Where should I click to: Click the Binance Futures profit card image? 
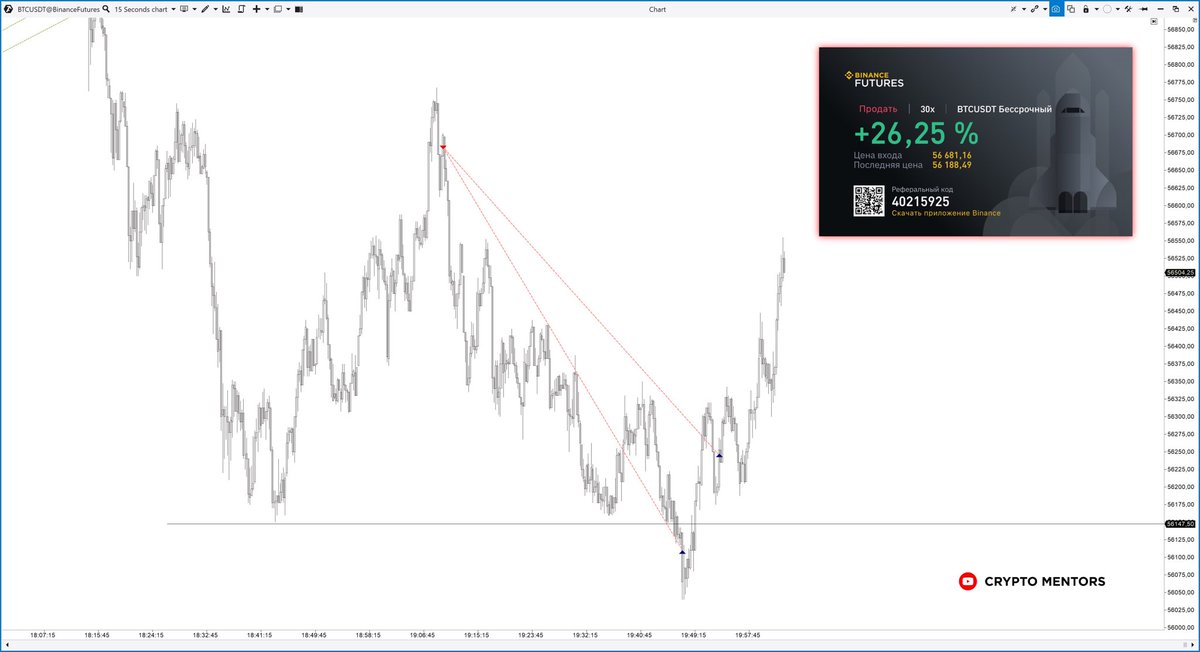pos(976,141)
